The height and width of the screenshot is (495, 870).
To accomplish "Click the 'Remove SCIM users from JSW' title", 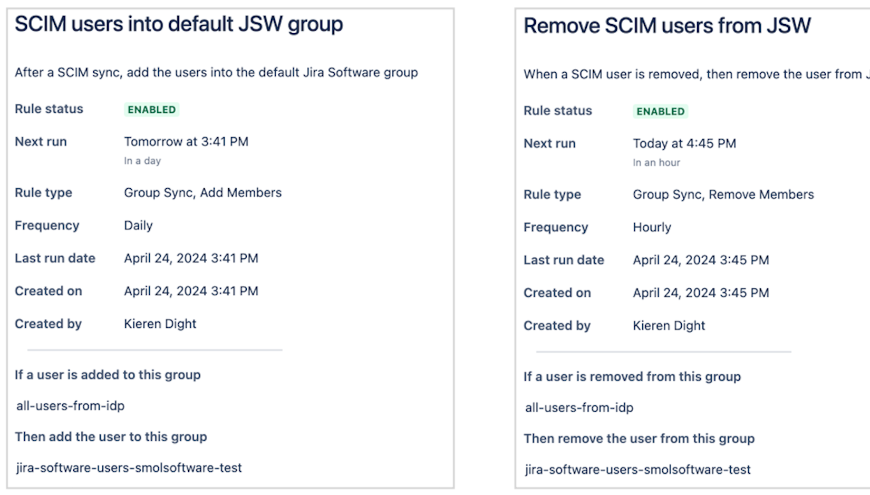I will pos(667,26).
